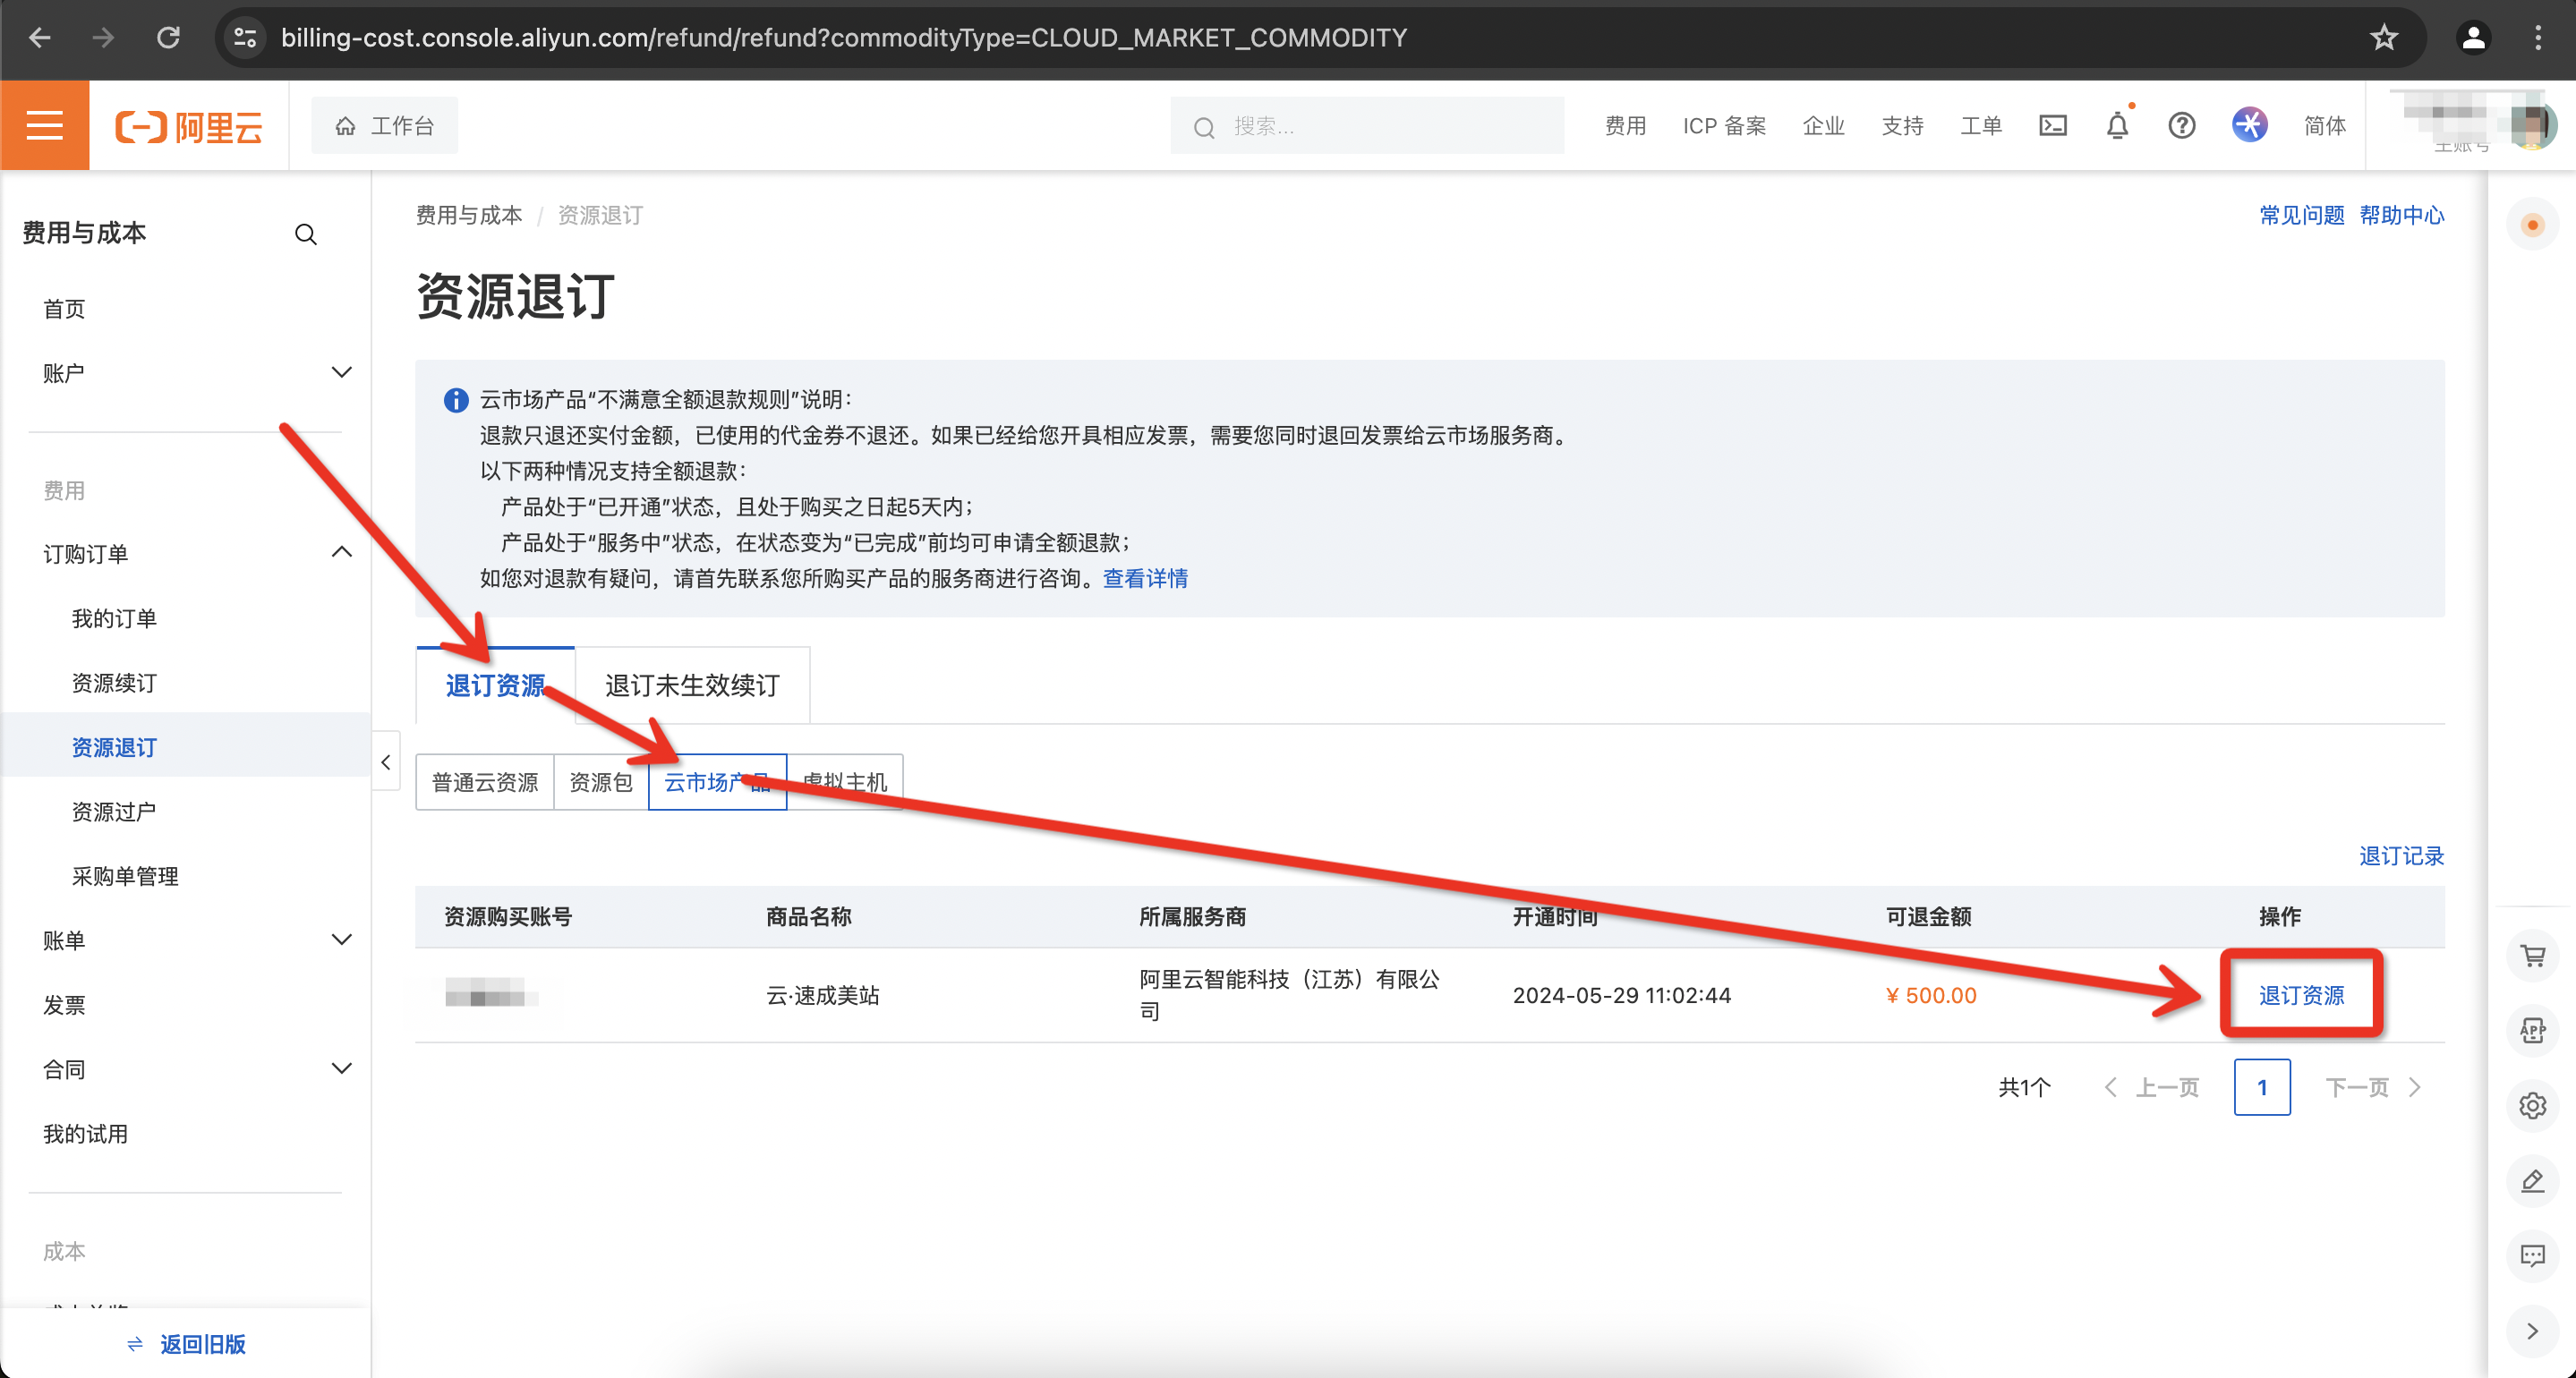2576x1378 pixels.
Task: Open the purple AI assistant icon
Action: click(x=2249, y=125)
